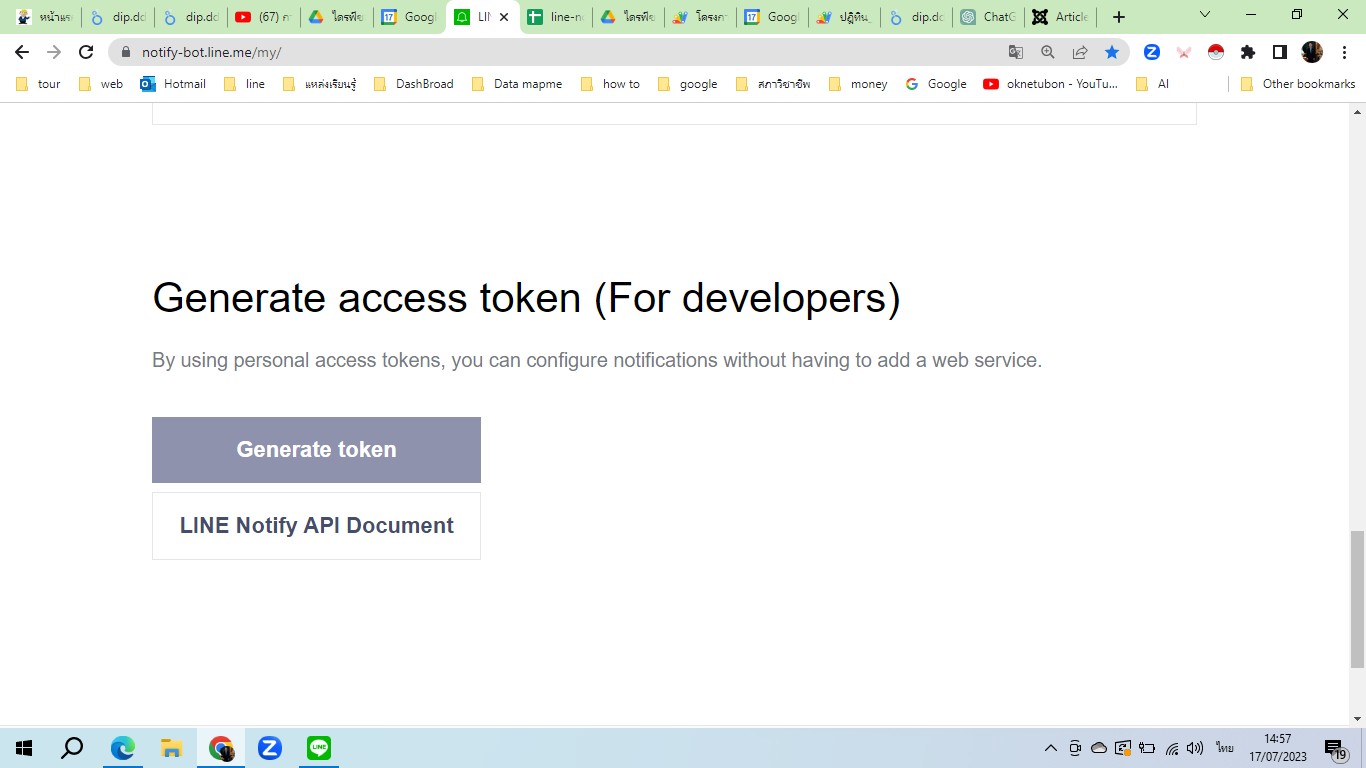
Task: Click the browser Forward arrow
Action: 54,52
